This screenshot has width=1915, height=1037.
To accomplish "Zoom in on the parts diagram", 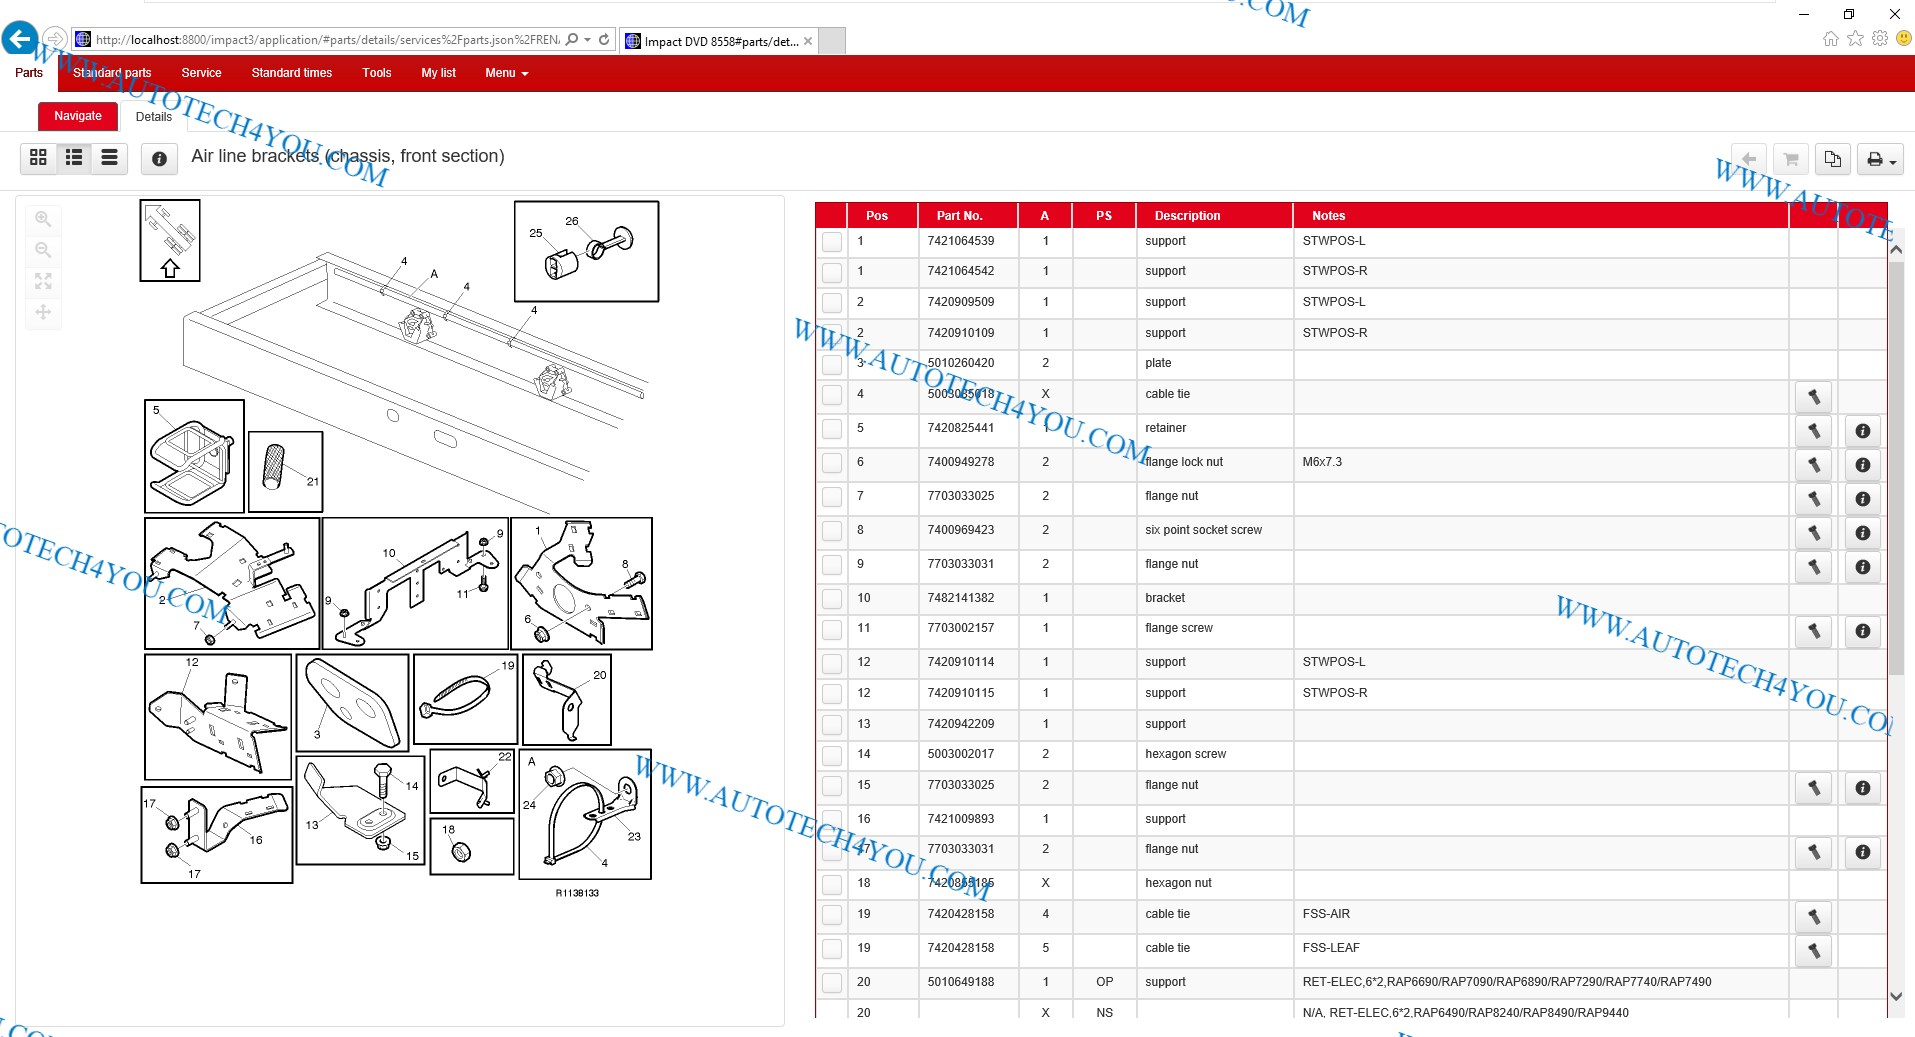I will pyautogui.click(x=43, y=219).
